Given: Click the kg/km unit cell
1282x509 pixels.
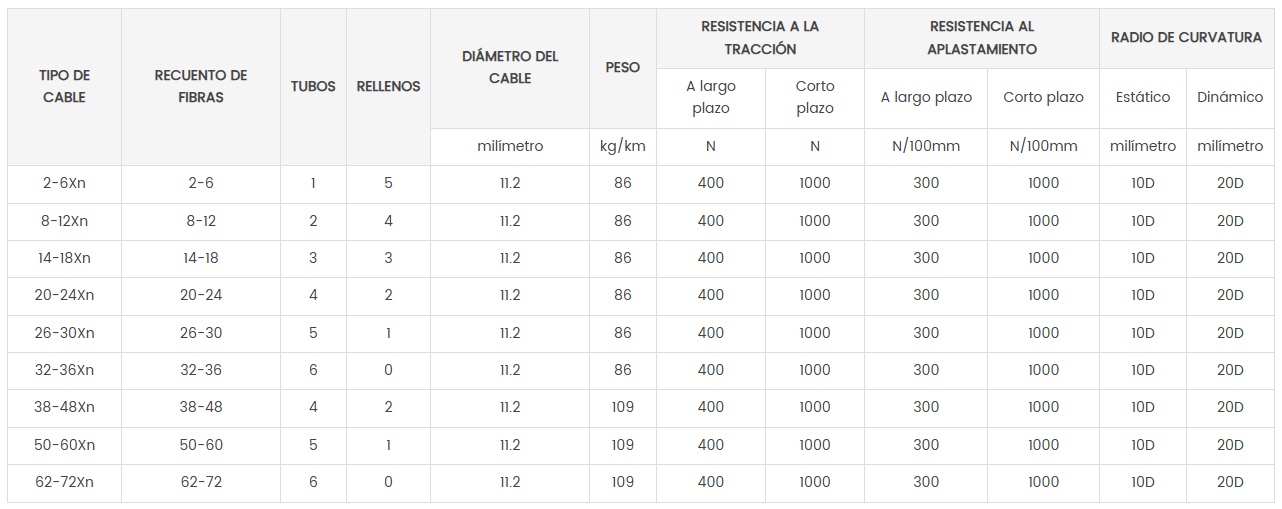Looking at the screenshot, I should pos(623,147).
